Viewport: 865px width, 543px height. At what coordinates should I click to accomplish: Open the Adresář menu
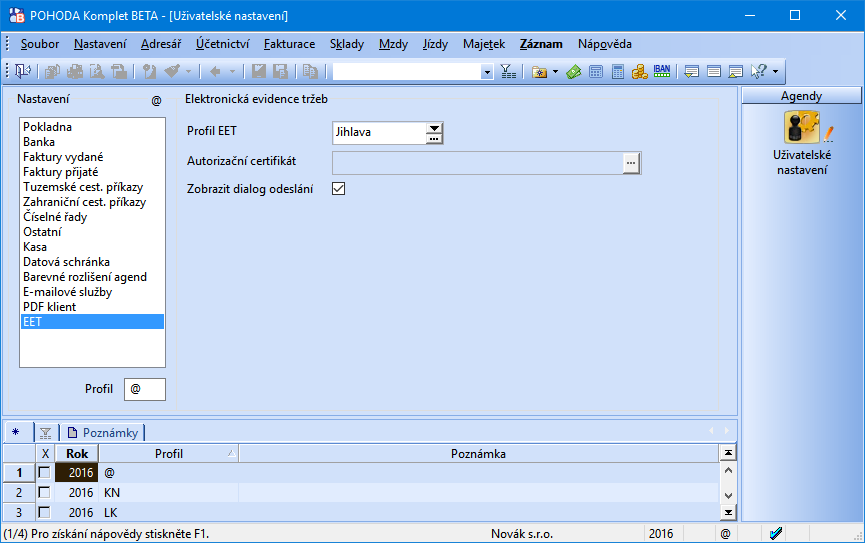point(161,44)
